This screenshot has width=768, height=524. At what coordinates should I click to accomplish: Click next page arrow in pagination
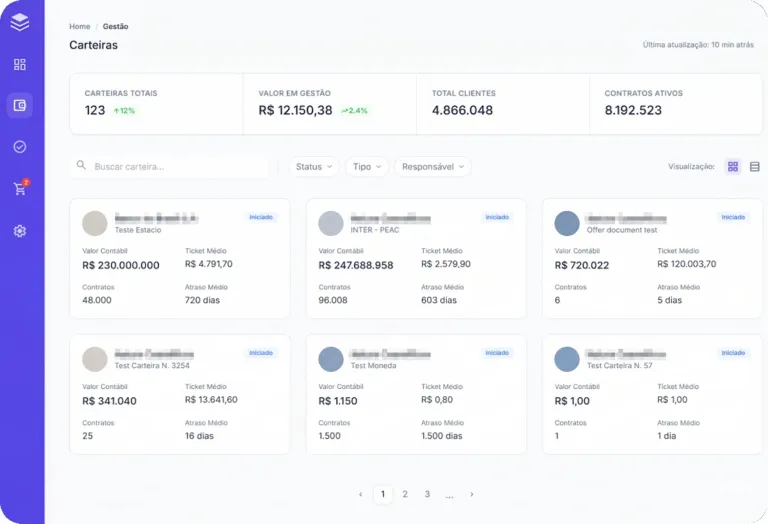[x=472, y=494]
